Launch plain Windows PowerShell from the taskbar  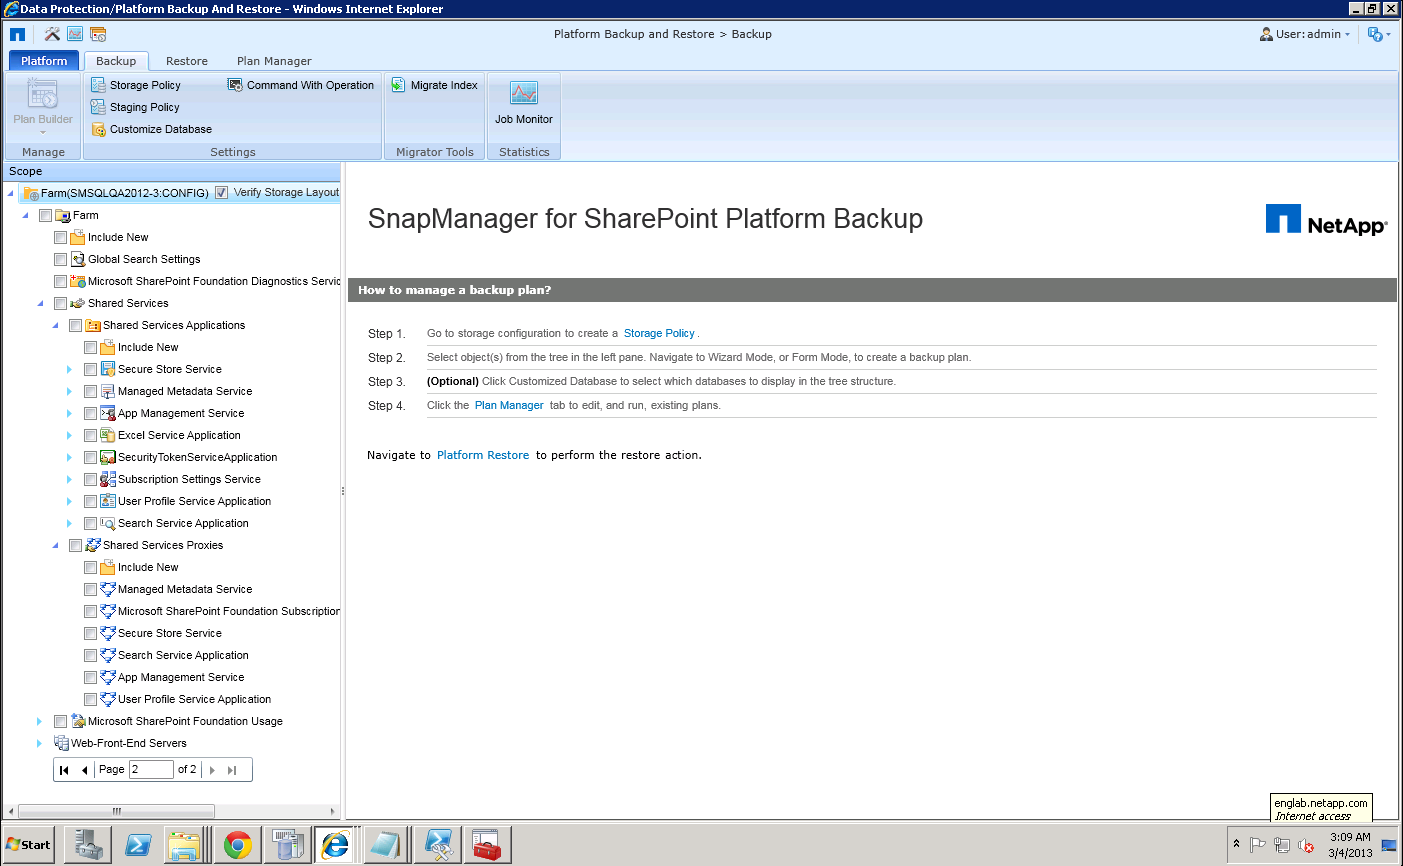(138, 845)
